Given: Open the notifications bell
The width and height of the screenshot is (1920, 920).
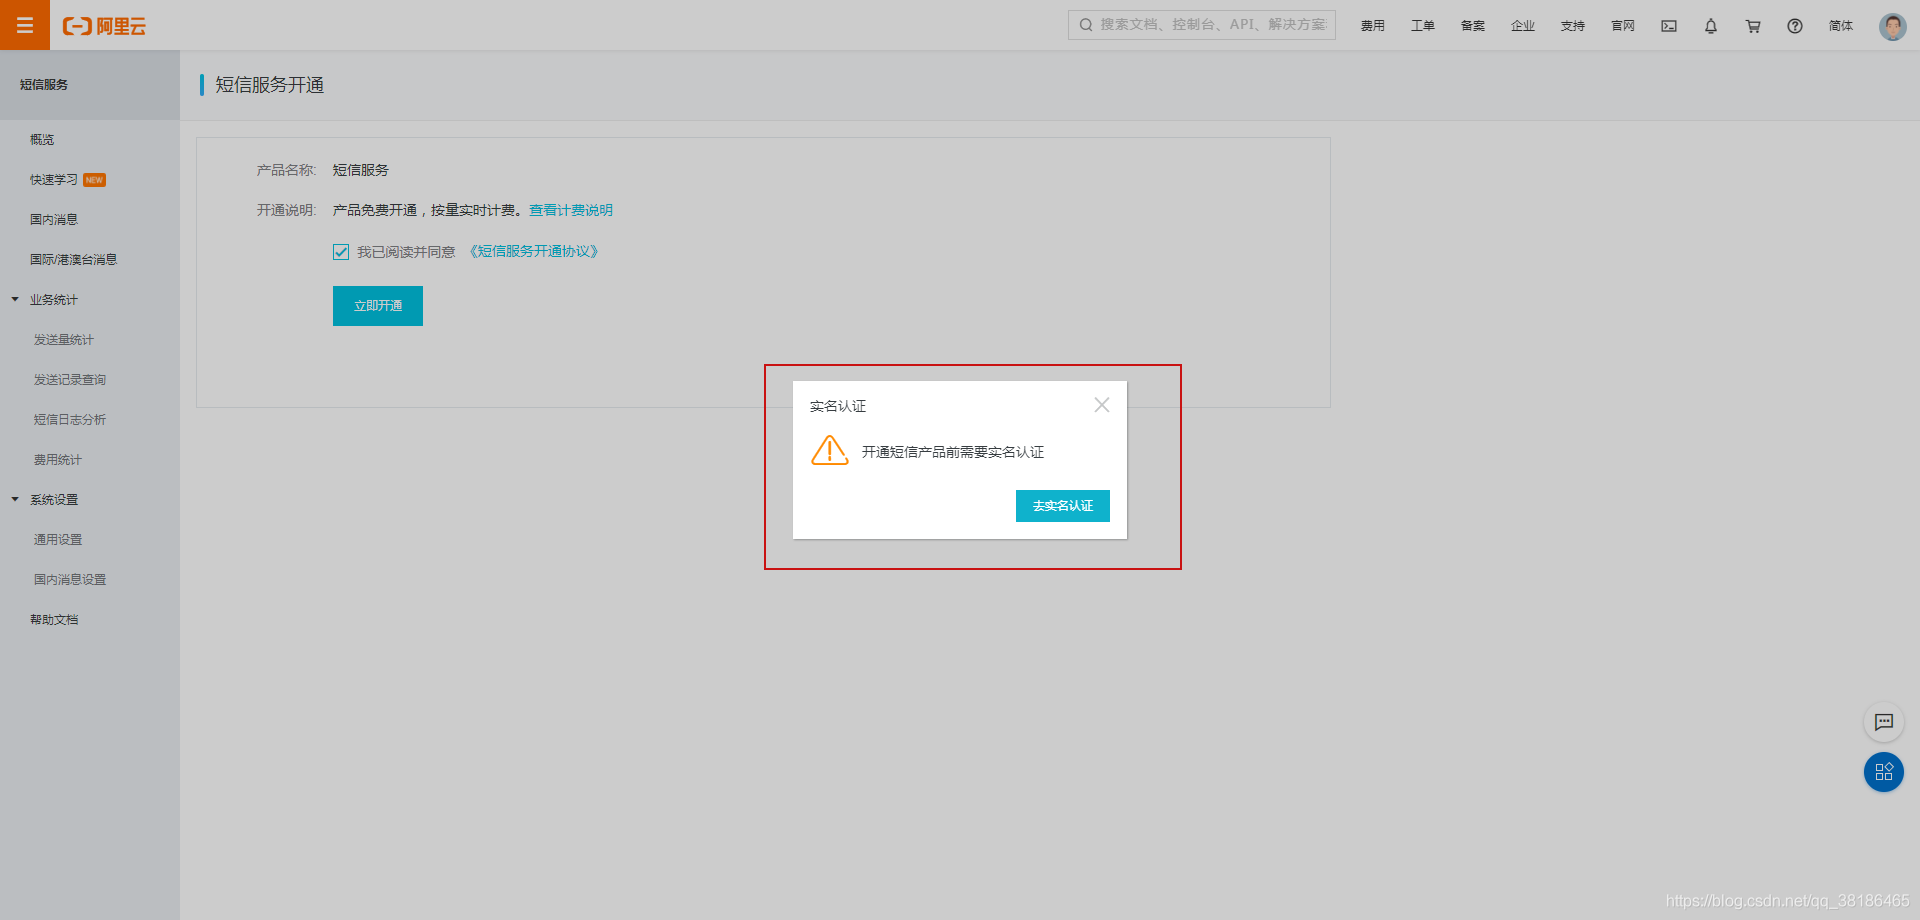Looking at the screenshot, I should click(x=1710, y=26).
